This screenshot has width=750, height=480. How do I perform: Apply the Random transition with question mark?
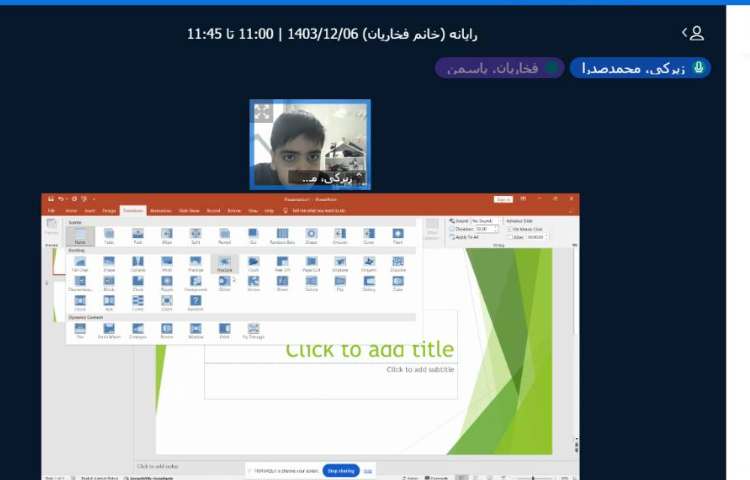tap(196, 303)
